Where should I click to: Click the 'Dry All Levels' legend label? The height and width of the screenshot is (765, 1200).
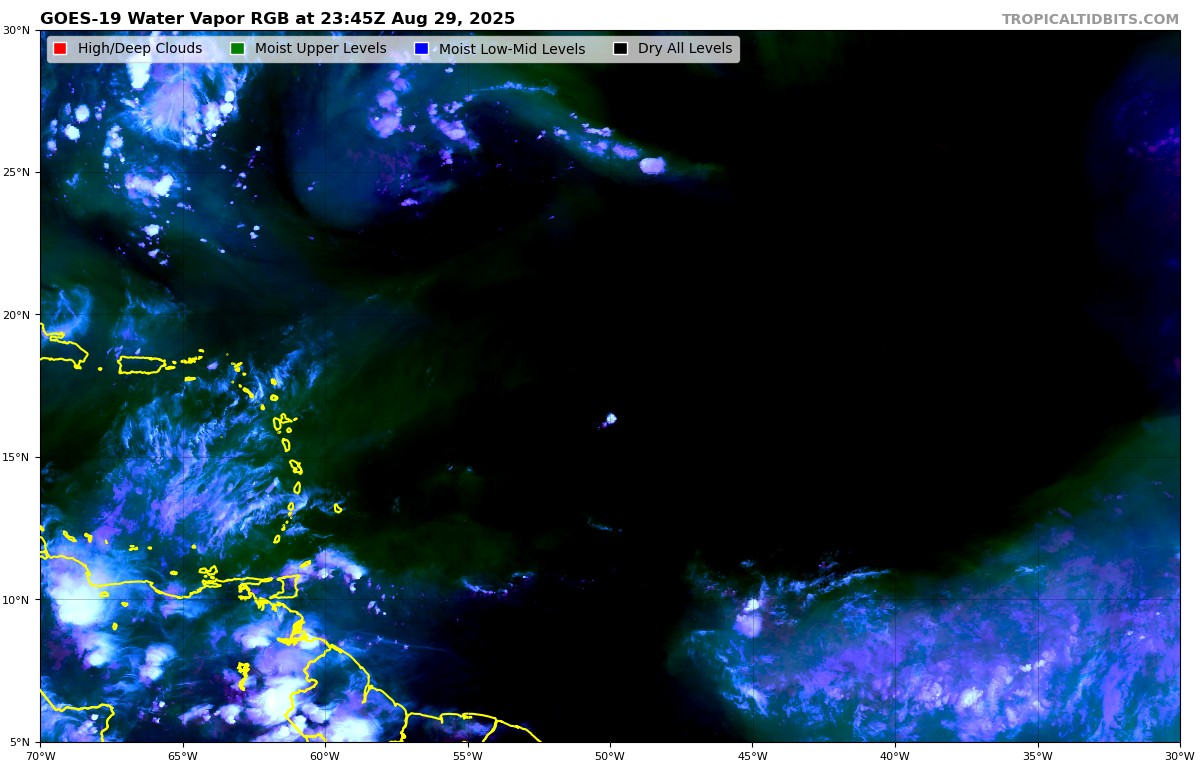[x=685, y=49]
